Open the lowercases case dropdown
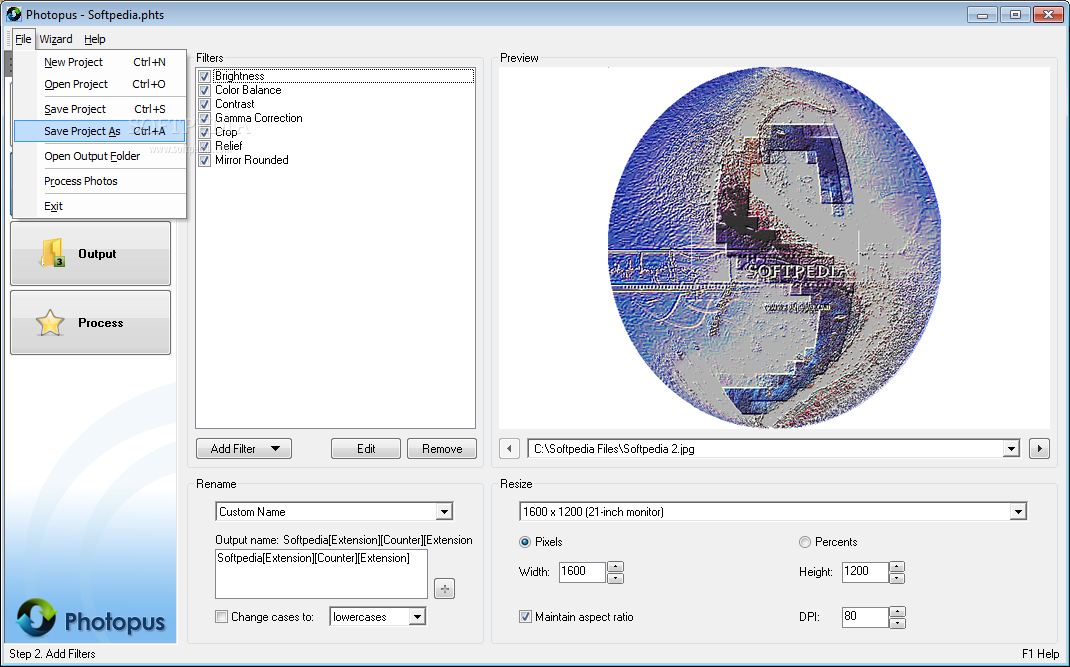 click(x=417, y=617)
